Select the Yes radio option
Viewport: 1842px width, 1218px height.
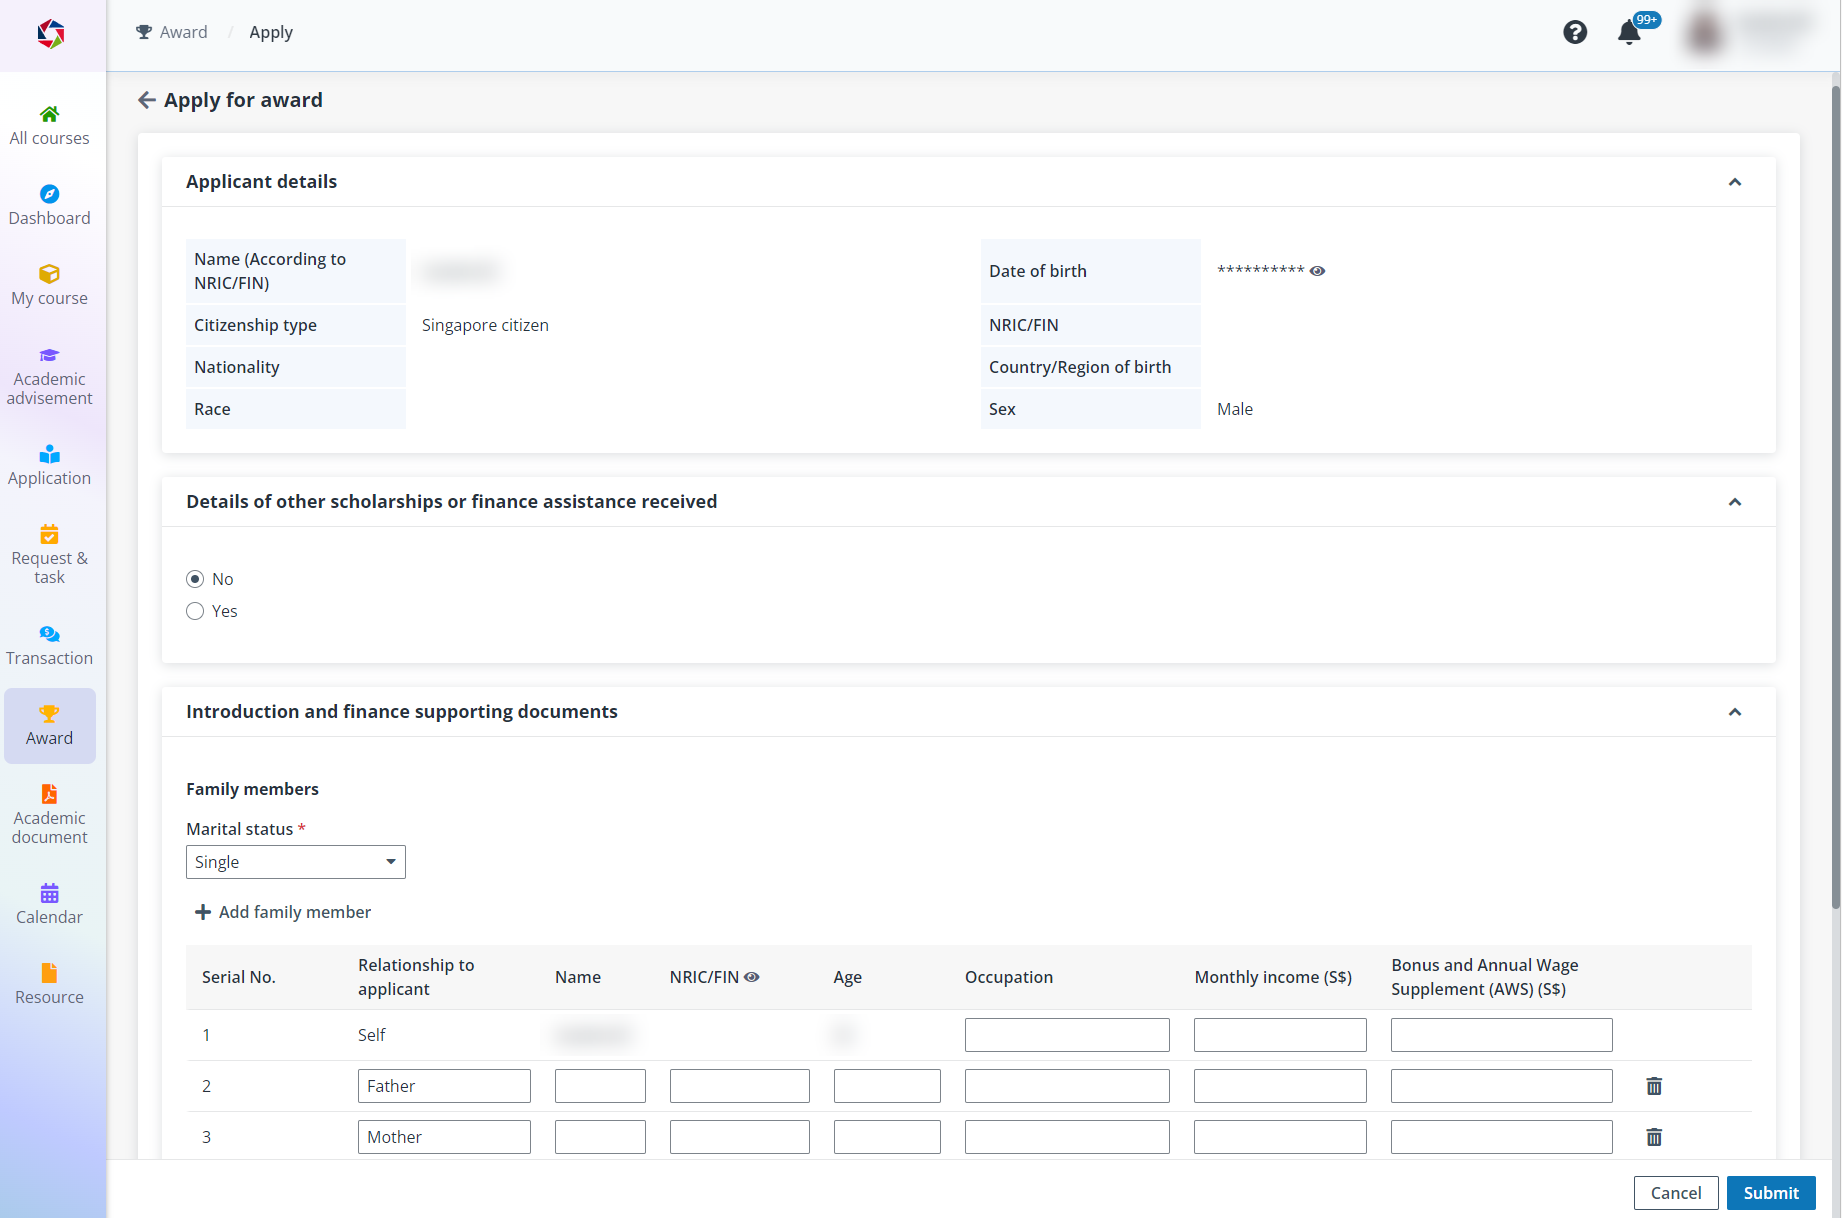coord(195,611)
